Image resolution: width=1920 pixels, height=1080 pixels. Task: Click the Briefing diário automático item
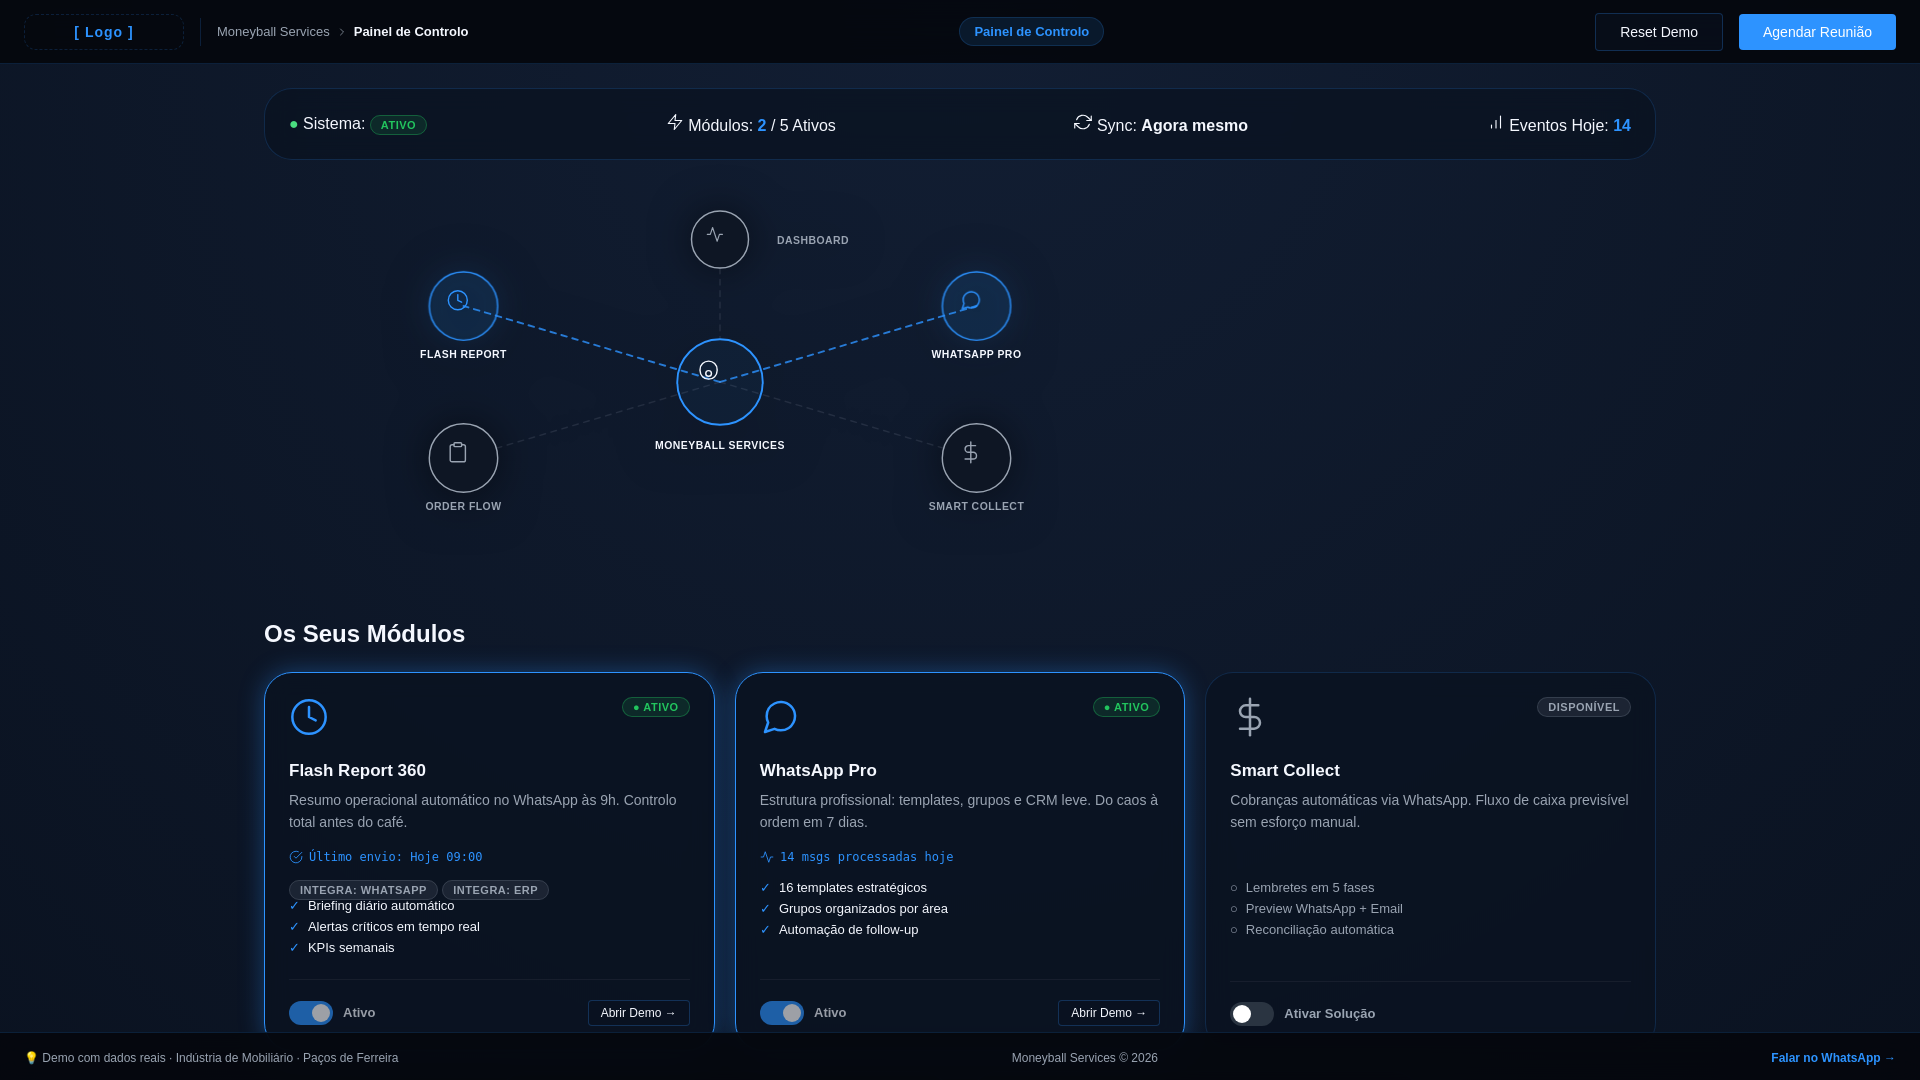[381, 906]
